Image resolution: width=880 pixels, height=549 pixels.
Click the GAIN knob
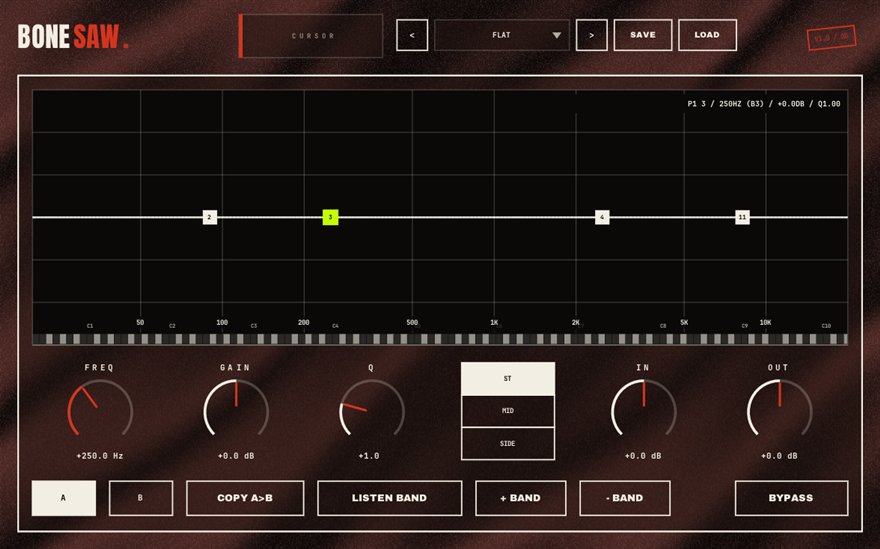click(x=236, y=410)
